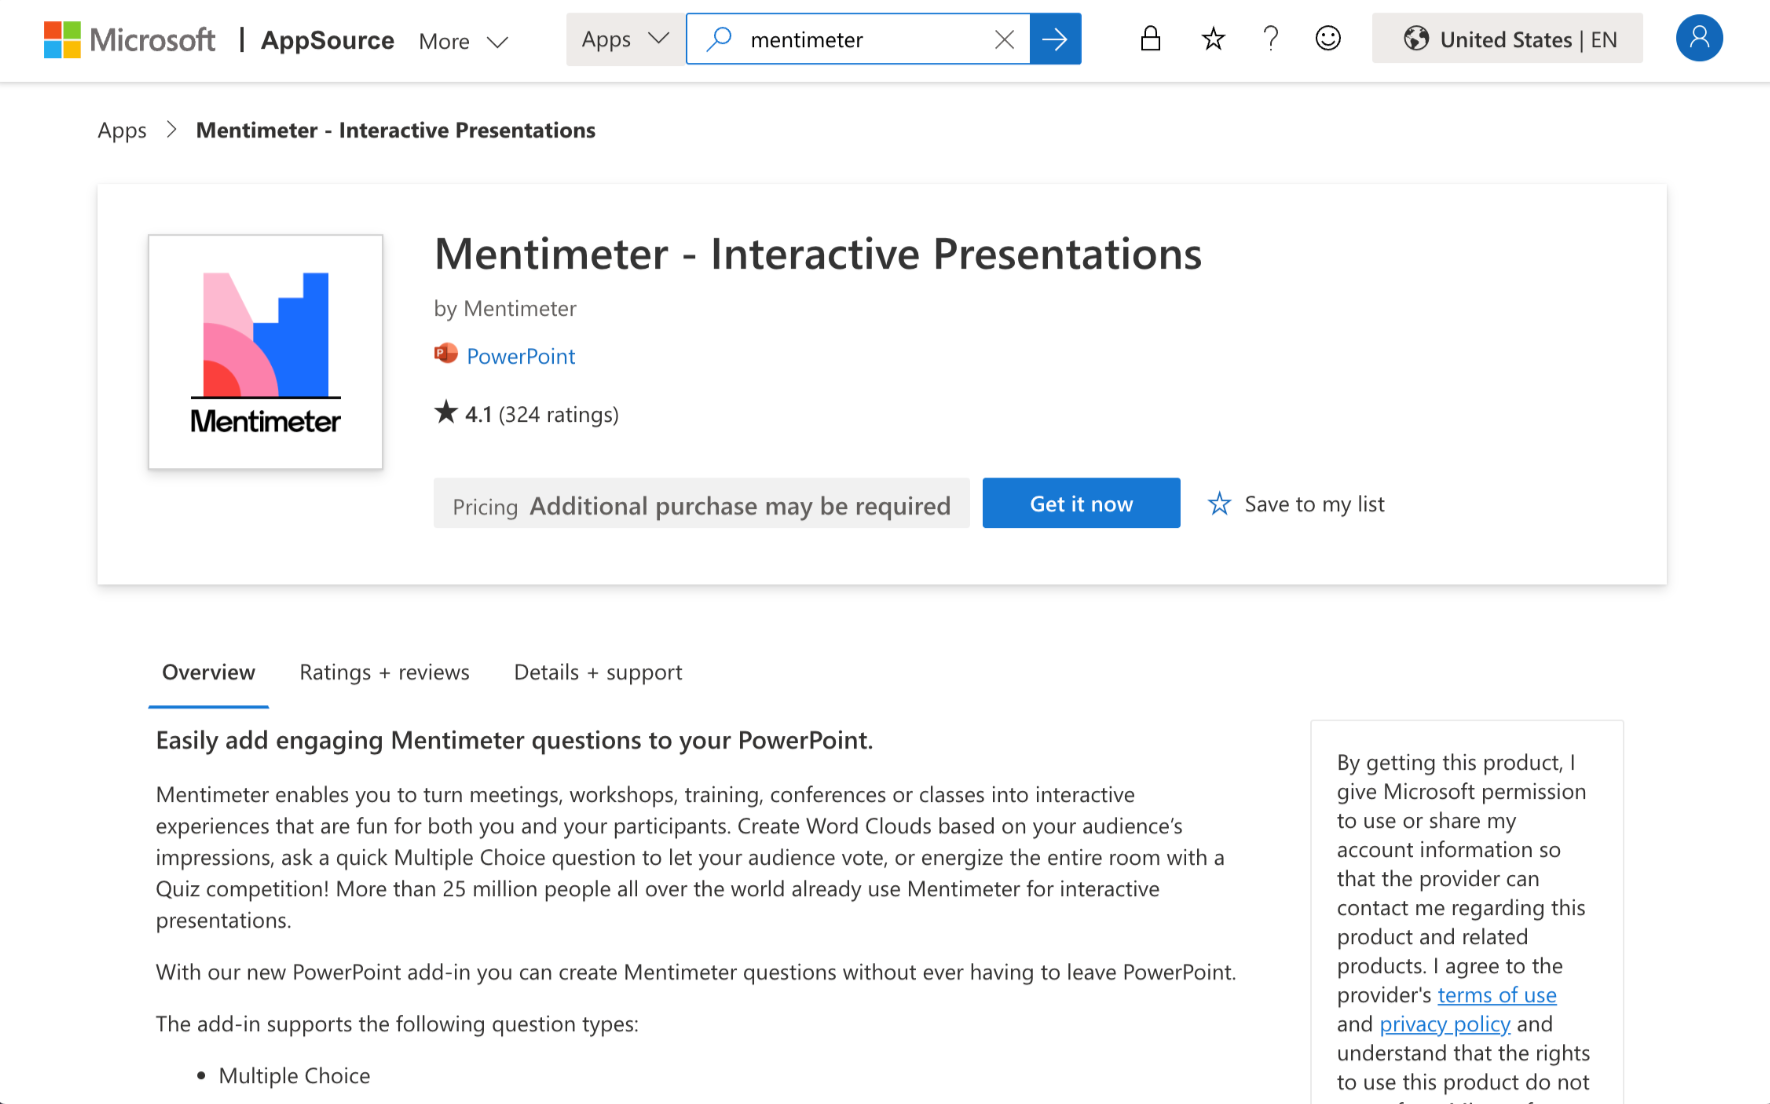Open help question mark icon

pyautogui.click(x=1271, y=39)
